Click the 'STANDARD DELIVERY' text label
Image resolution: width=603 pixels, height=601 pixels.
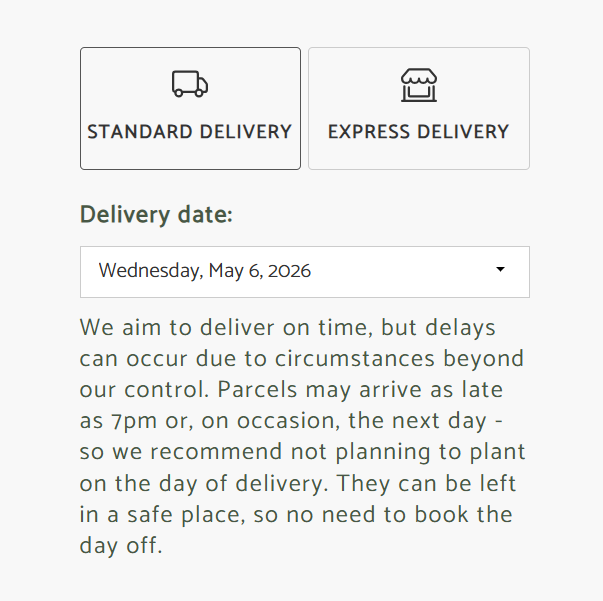pos(190,132)
